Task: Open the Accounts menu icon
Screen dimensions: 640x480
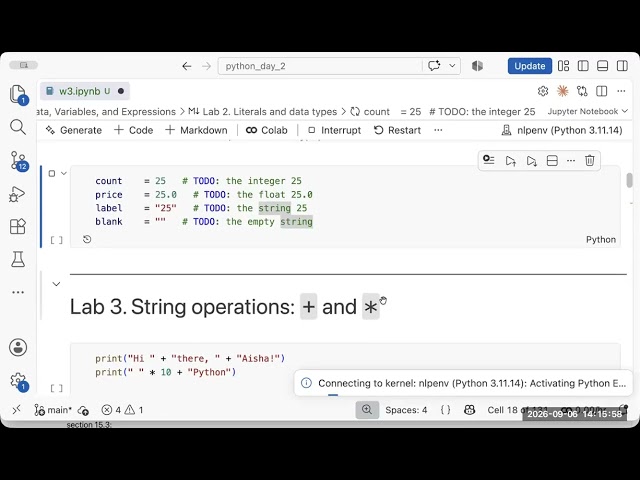Action: [18, 347]
